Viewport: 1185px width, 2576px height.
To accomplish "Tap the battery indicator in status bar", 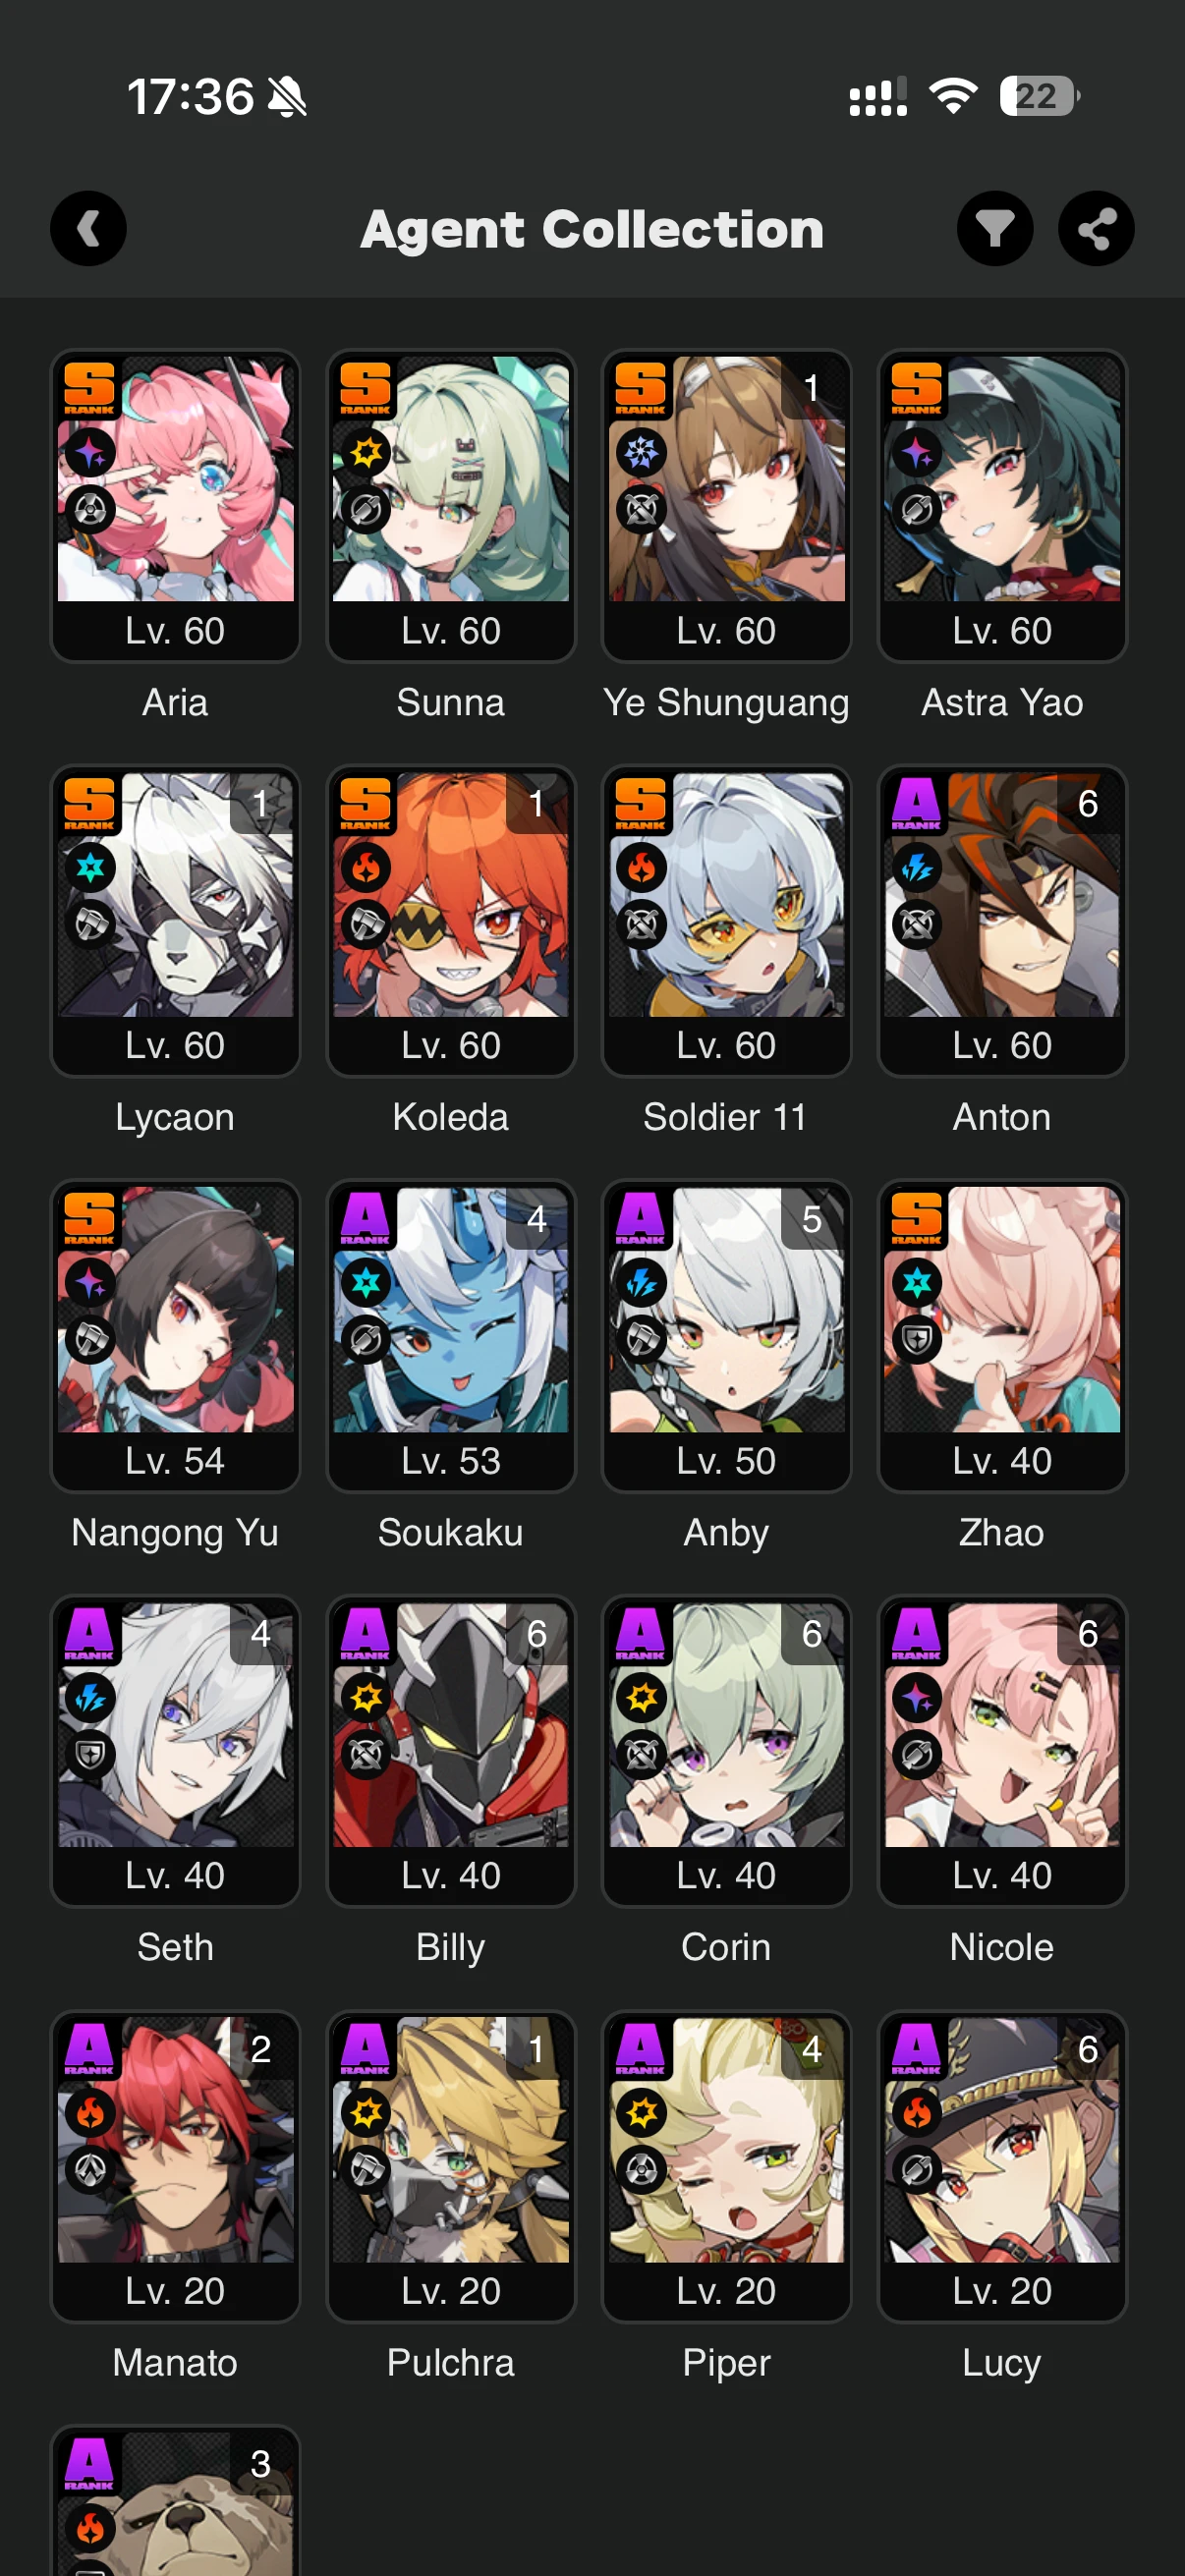I will point(1040,96).
